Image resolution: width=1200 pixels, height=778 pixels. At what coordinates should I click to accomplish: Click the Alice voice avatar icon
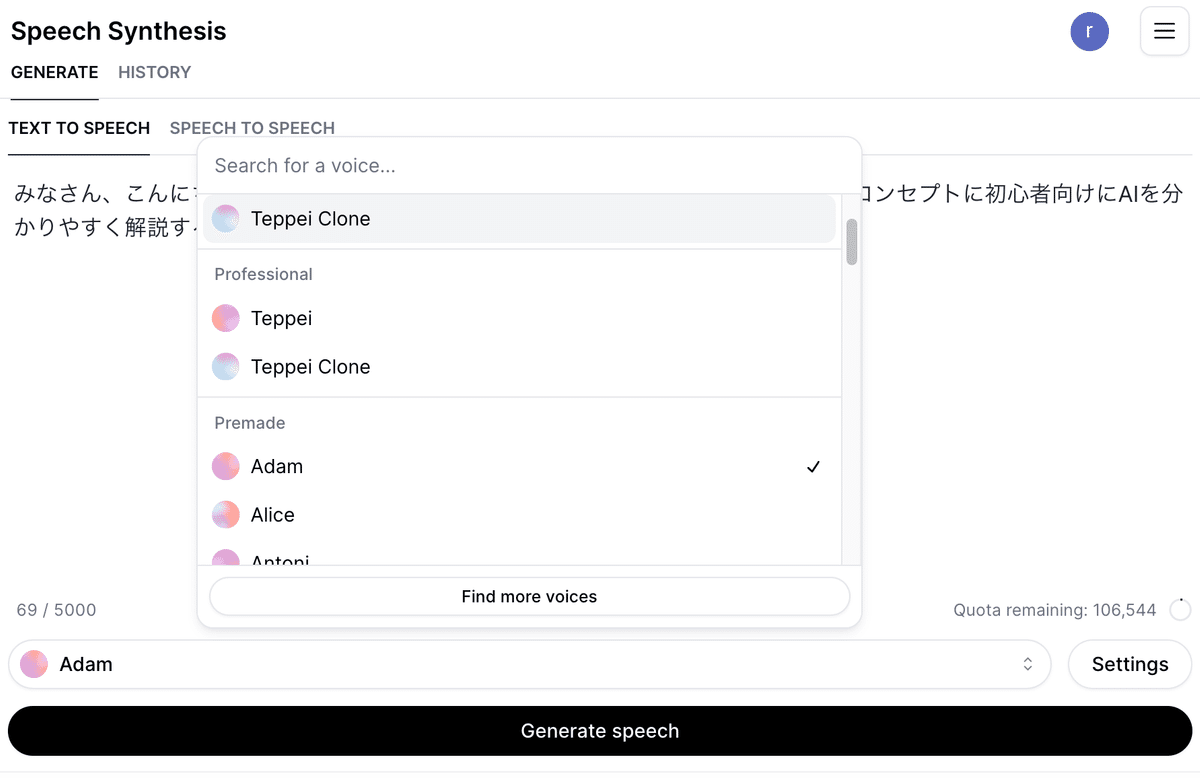click(226, 515)
